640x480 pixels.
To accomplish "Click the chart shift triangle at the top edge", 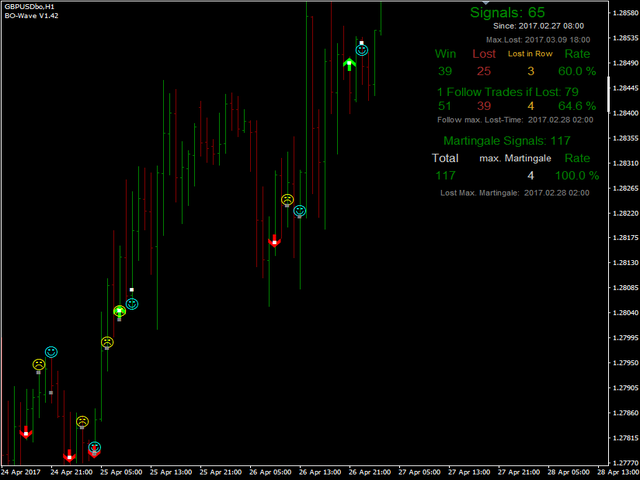I will (486, 2).
